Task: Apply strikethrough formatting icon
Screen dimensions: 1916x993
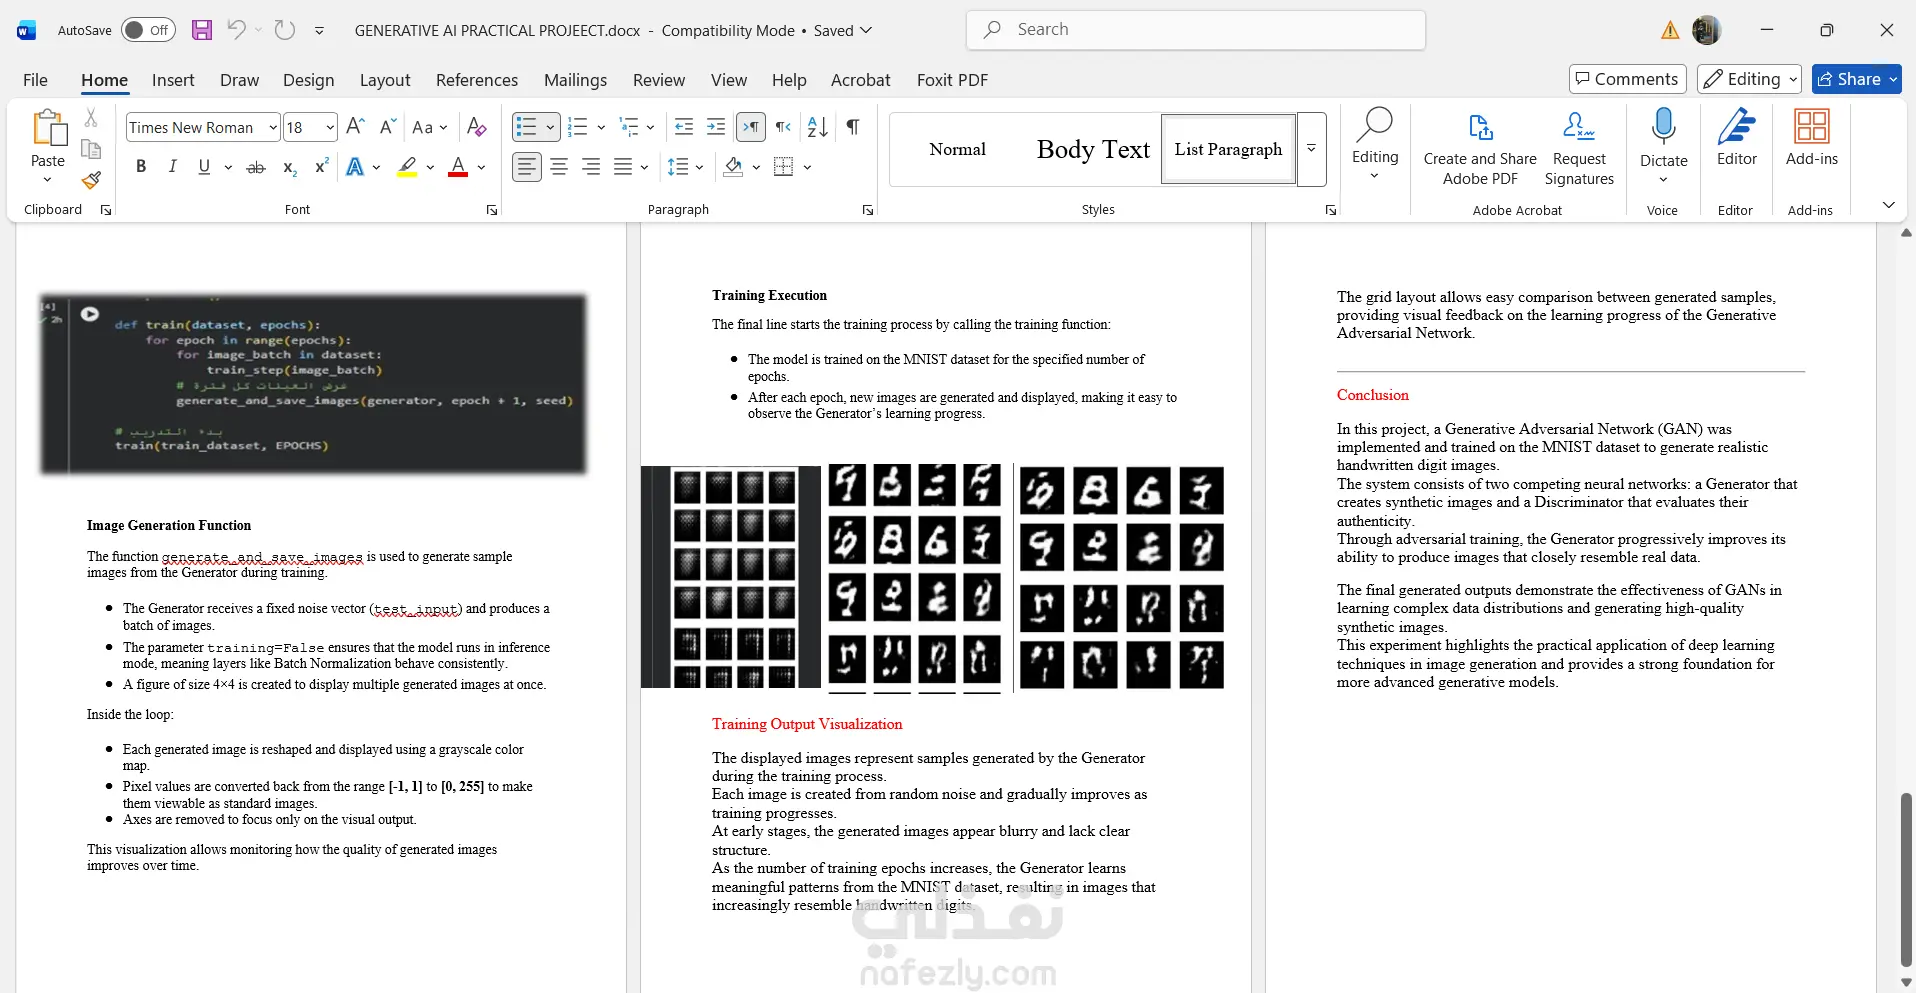Action: 256,168
